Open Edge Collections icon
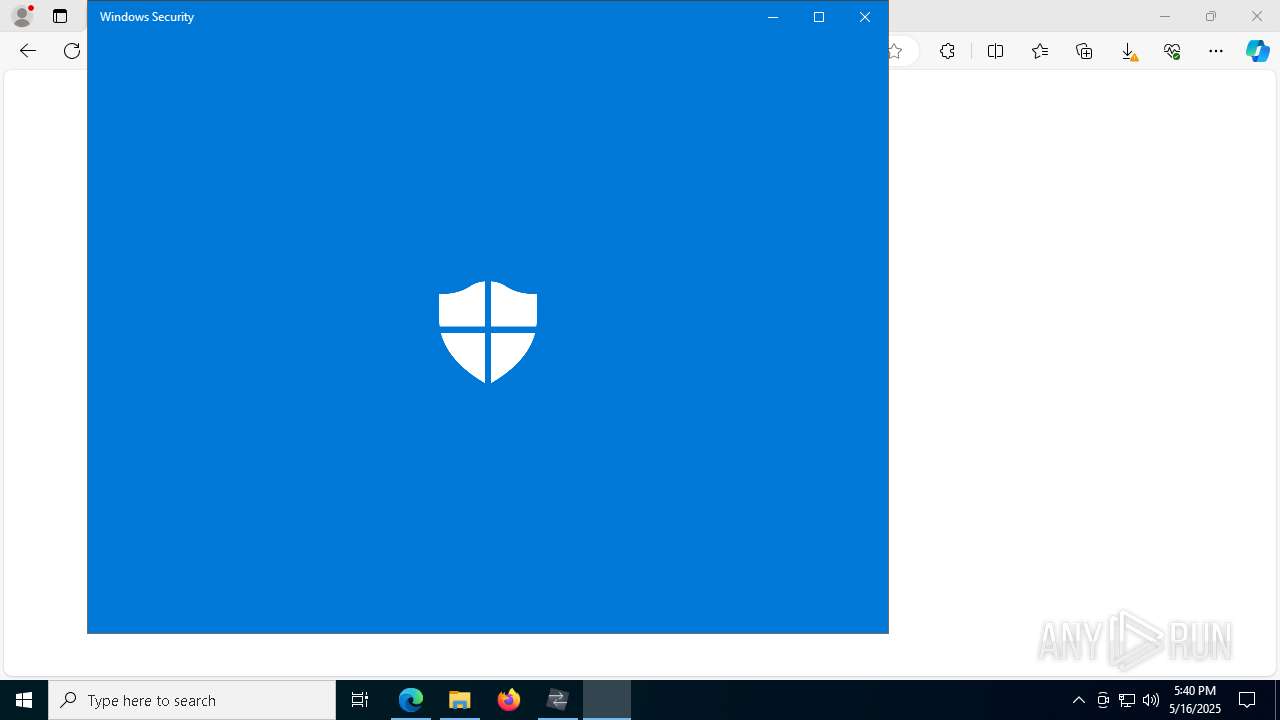Screen dimensions: 1280x720 [1084, 51]
